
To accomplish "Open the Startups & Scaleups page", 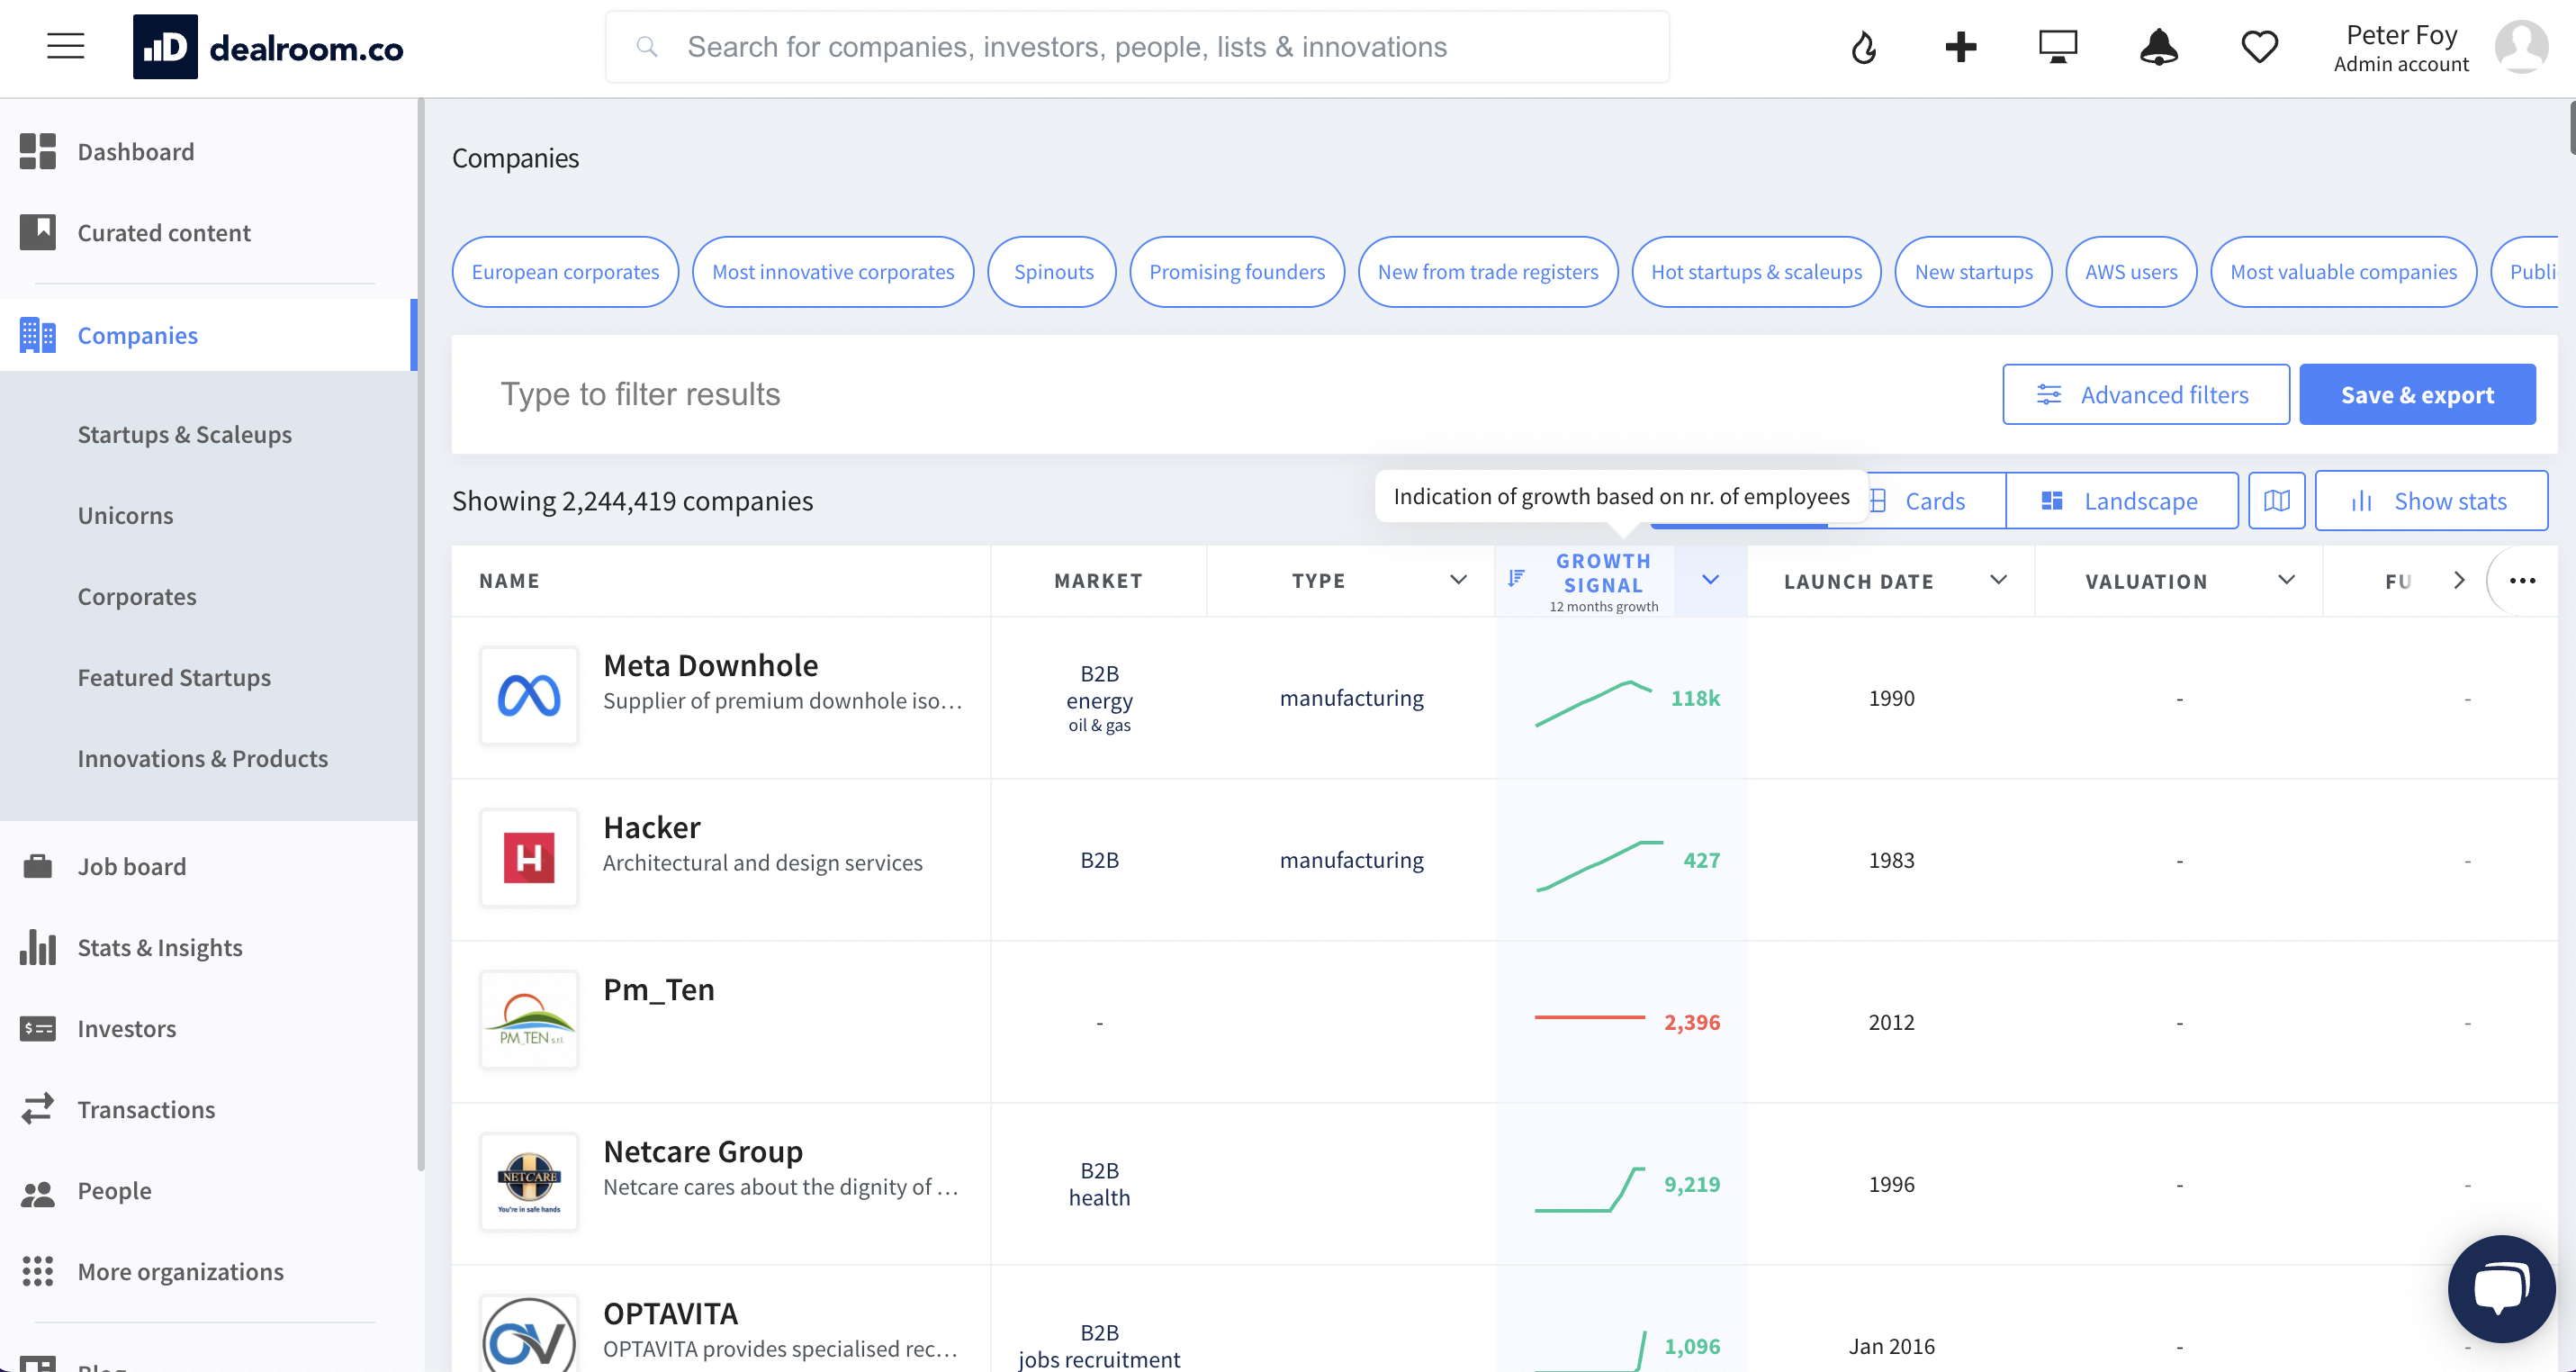I will [x=184, y=434].
